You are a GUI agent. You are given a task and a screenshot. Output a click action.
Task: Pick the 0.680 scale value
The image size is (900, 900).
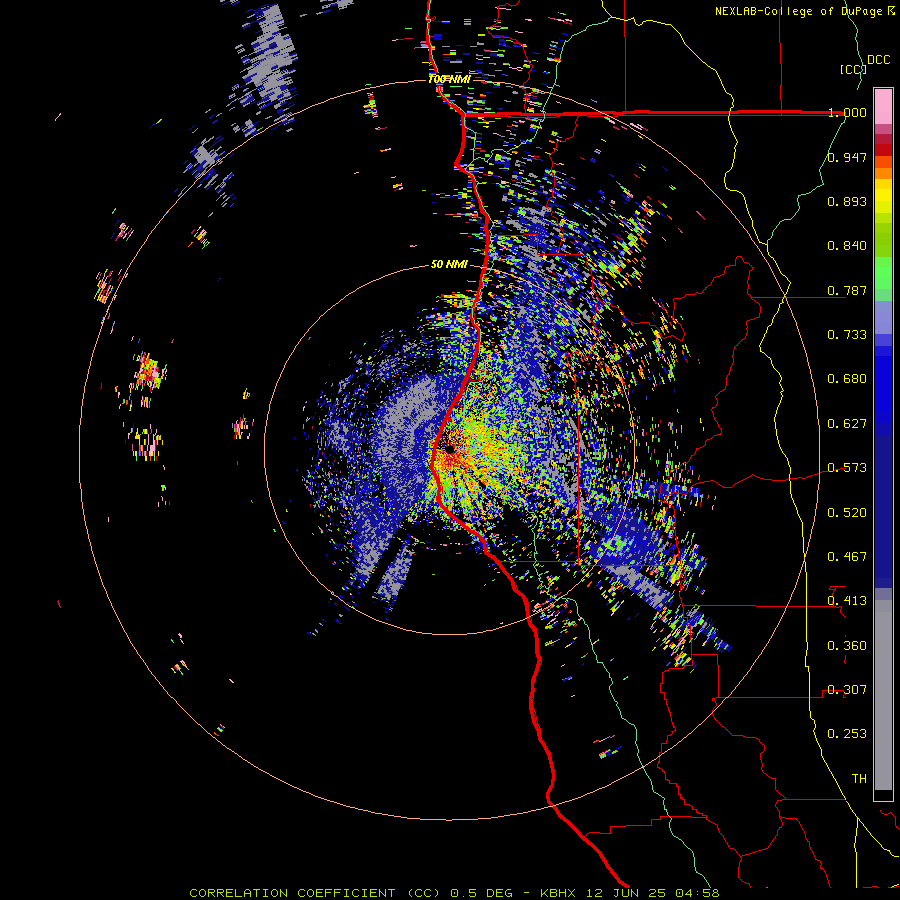[847, 379]
